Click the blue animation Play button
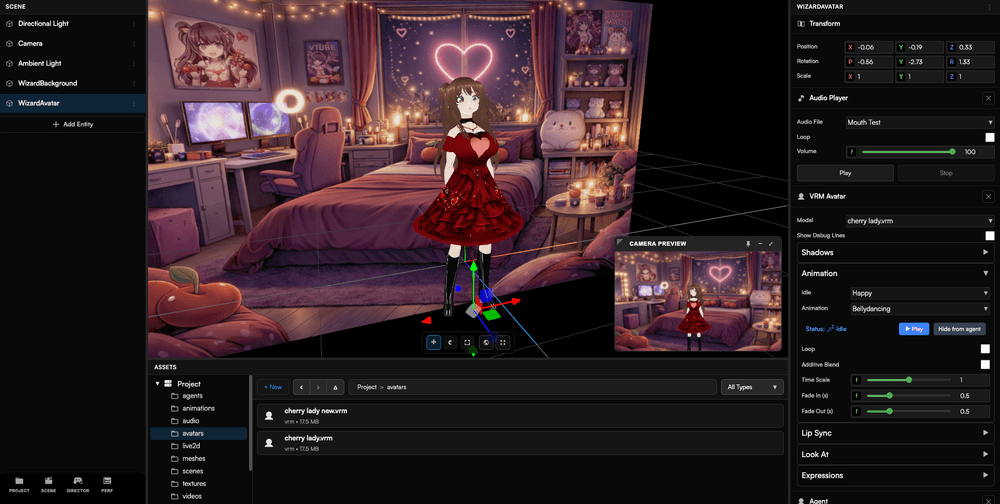This screenshot has height=504, width=1000. tap(914, 329)
